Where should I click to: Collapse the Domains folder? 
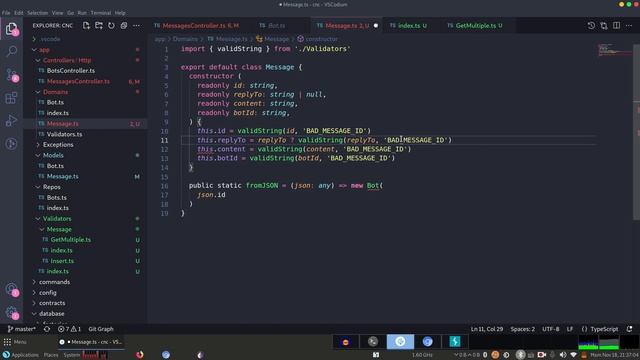point(56,92)
